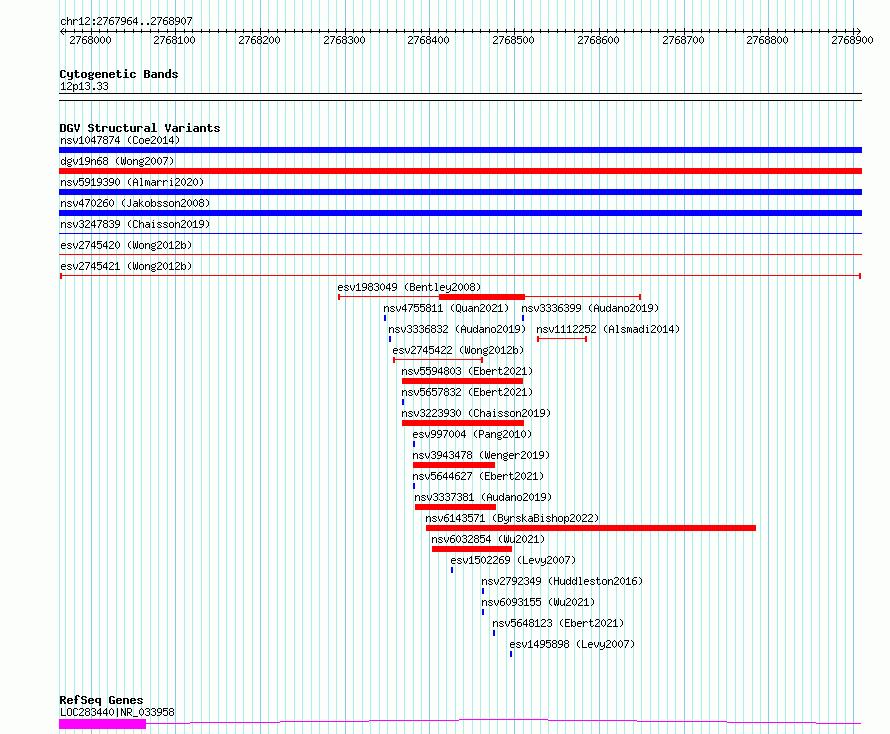Viewport: 890px width, 734px height.
Task: Select the dgv19n68 (Wong2007) variant label
Action: [117, 161]
